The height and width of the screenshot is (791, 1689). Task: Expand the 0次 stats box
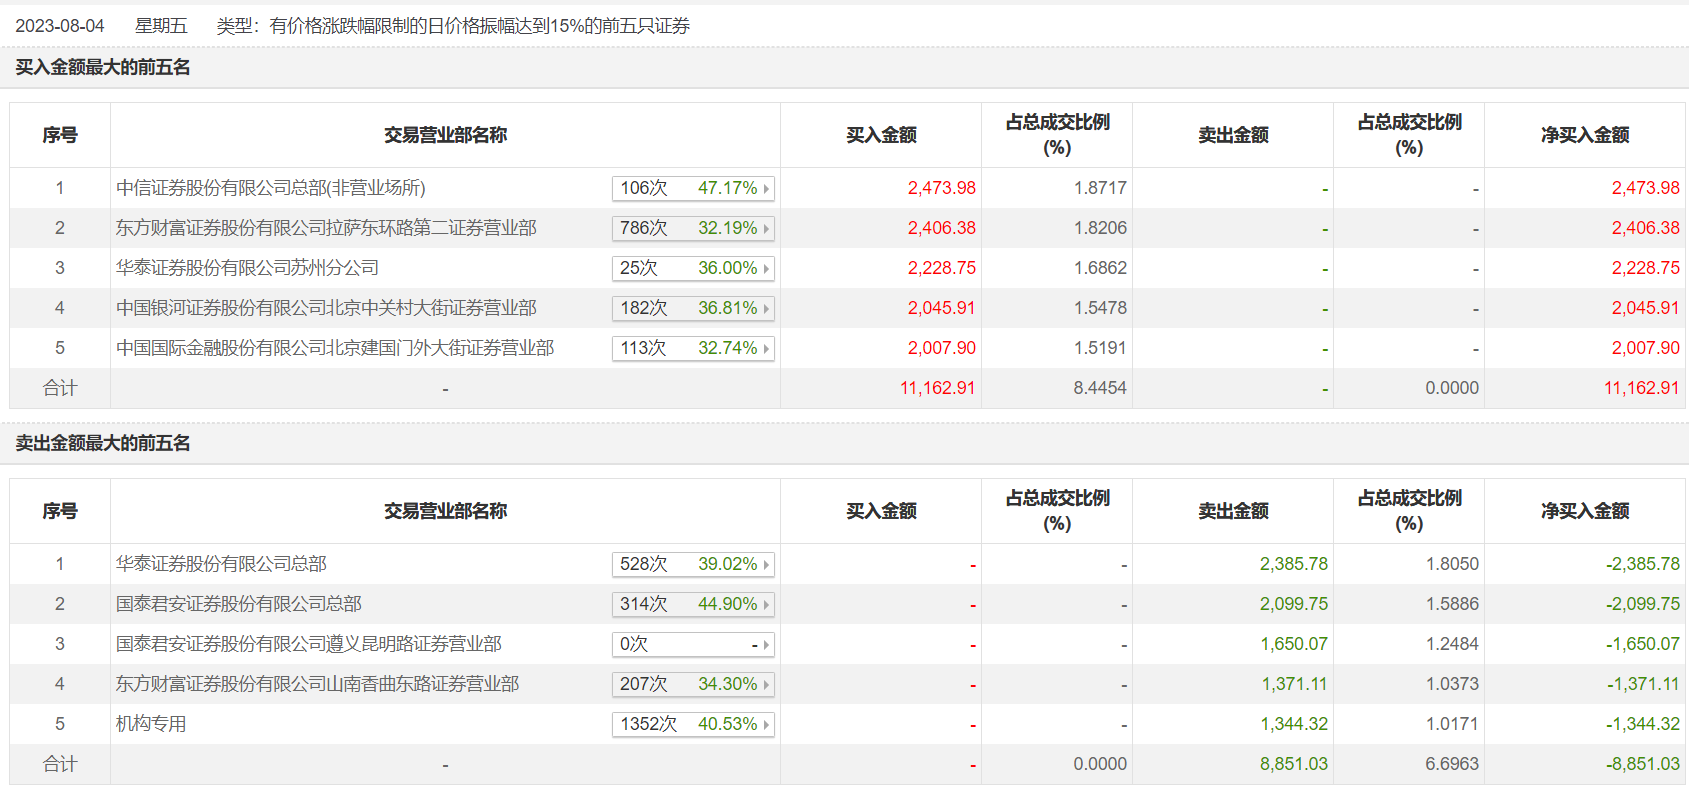[x=693, y=644]
